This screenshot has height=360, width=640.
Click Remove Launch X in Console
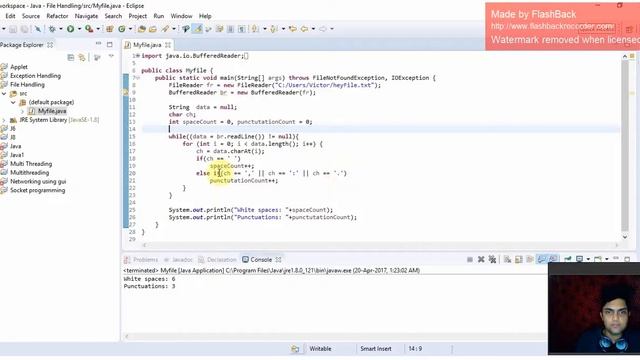[x=481, y=260]
